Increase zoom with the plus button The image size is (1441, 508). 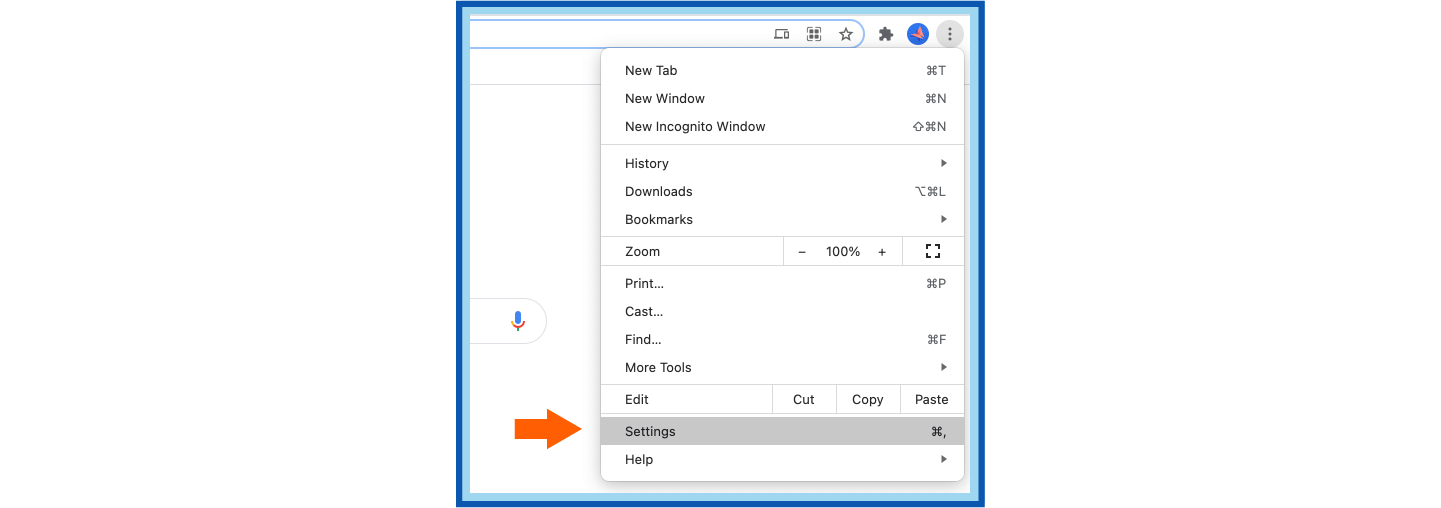tap(882, 252)
